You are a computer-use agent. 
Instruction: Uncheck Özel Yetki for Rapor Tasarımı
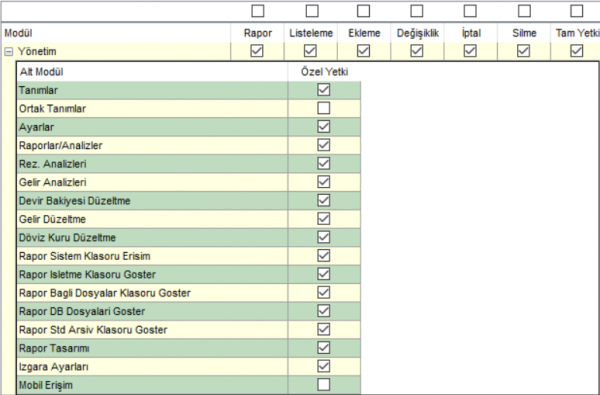click(x=324, y=348)
